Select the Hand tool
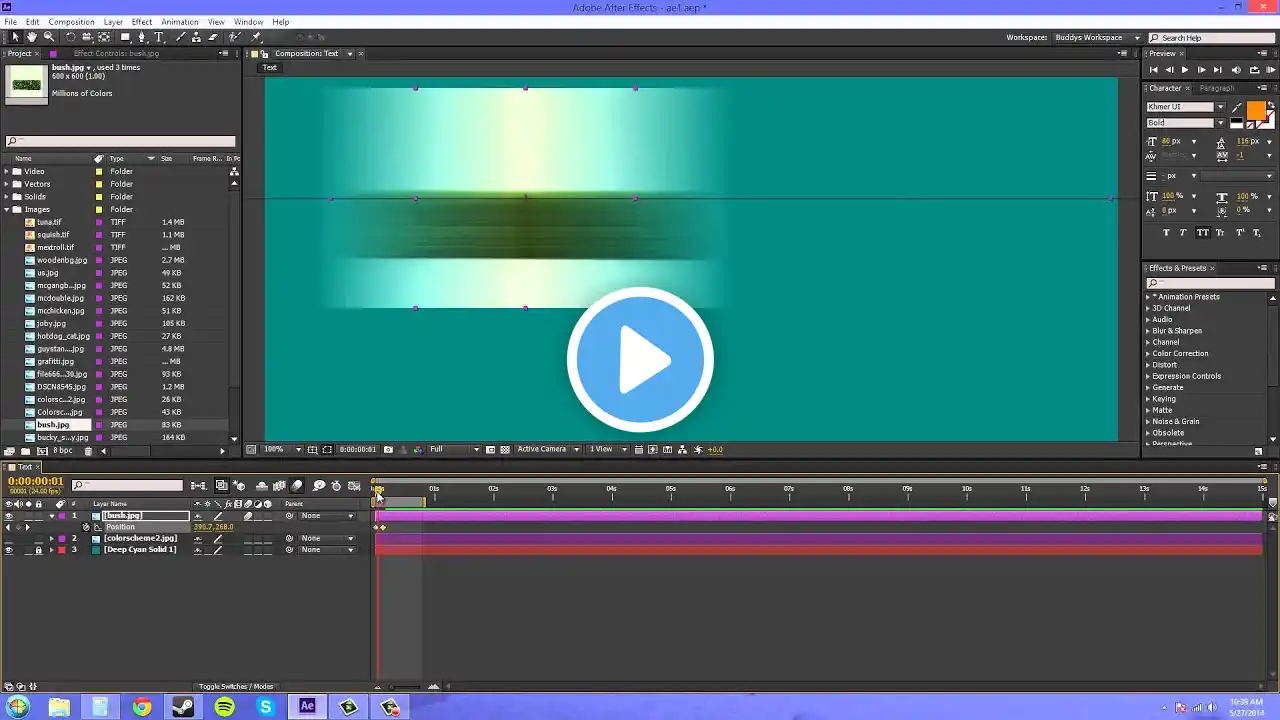The width and height of the screenshot is (1280, 720). click(x=32, y=37)
